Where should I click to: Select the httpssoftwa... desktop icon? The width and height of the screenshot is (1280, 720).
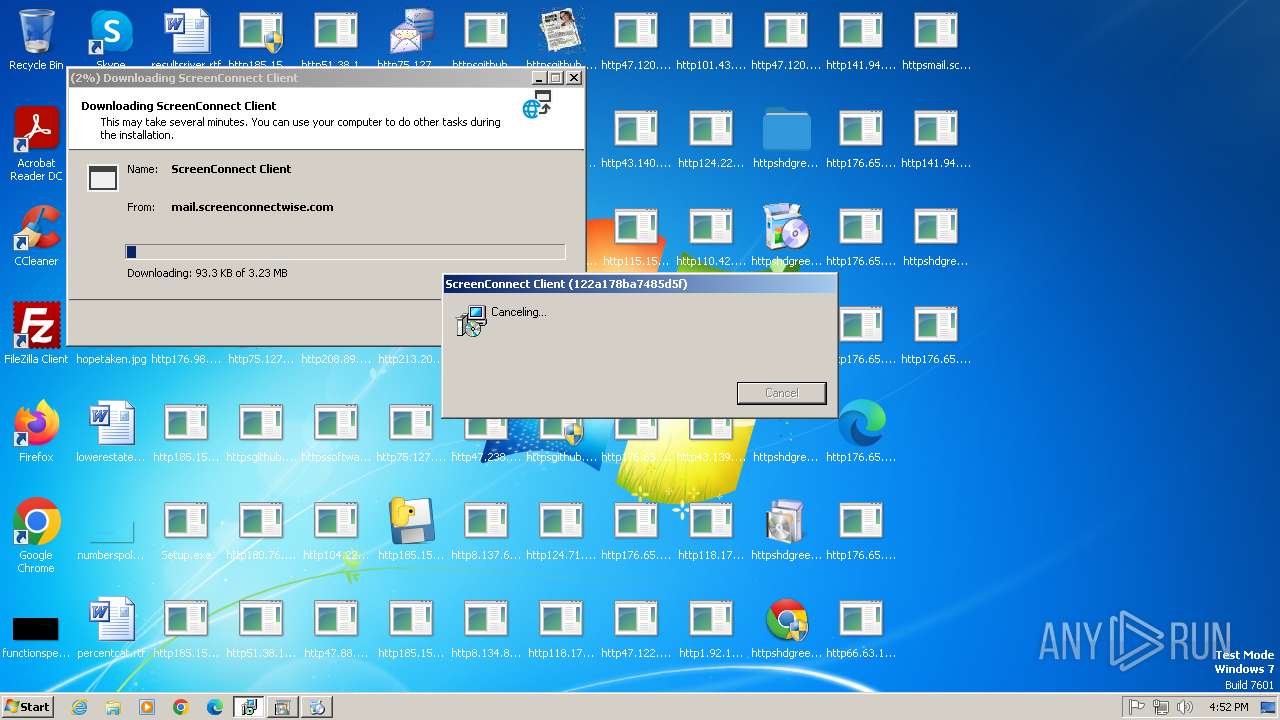[x=336, y=431]
